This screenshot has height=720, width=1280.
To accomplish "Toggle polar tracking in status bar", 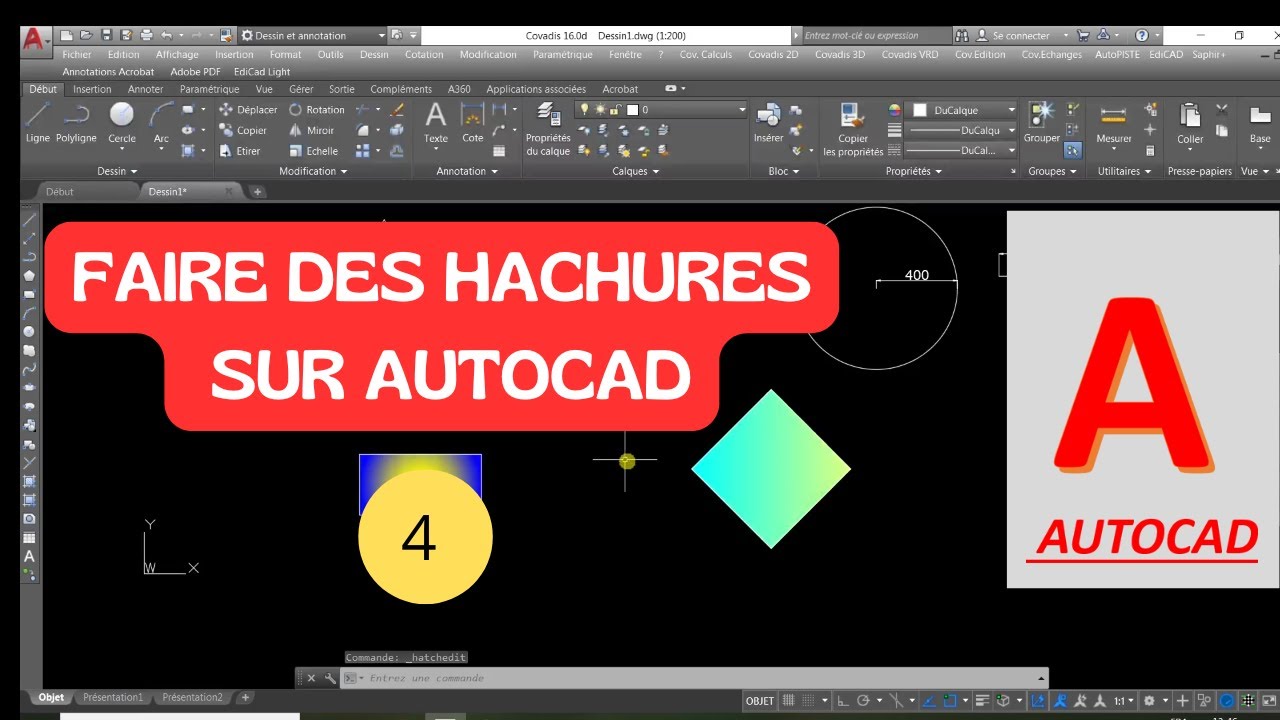I will (863, 700).
